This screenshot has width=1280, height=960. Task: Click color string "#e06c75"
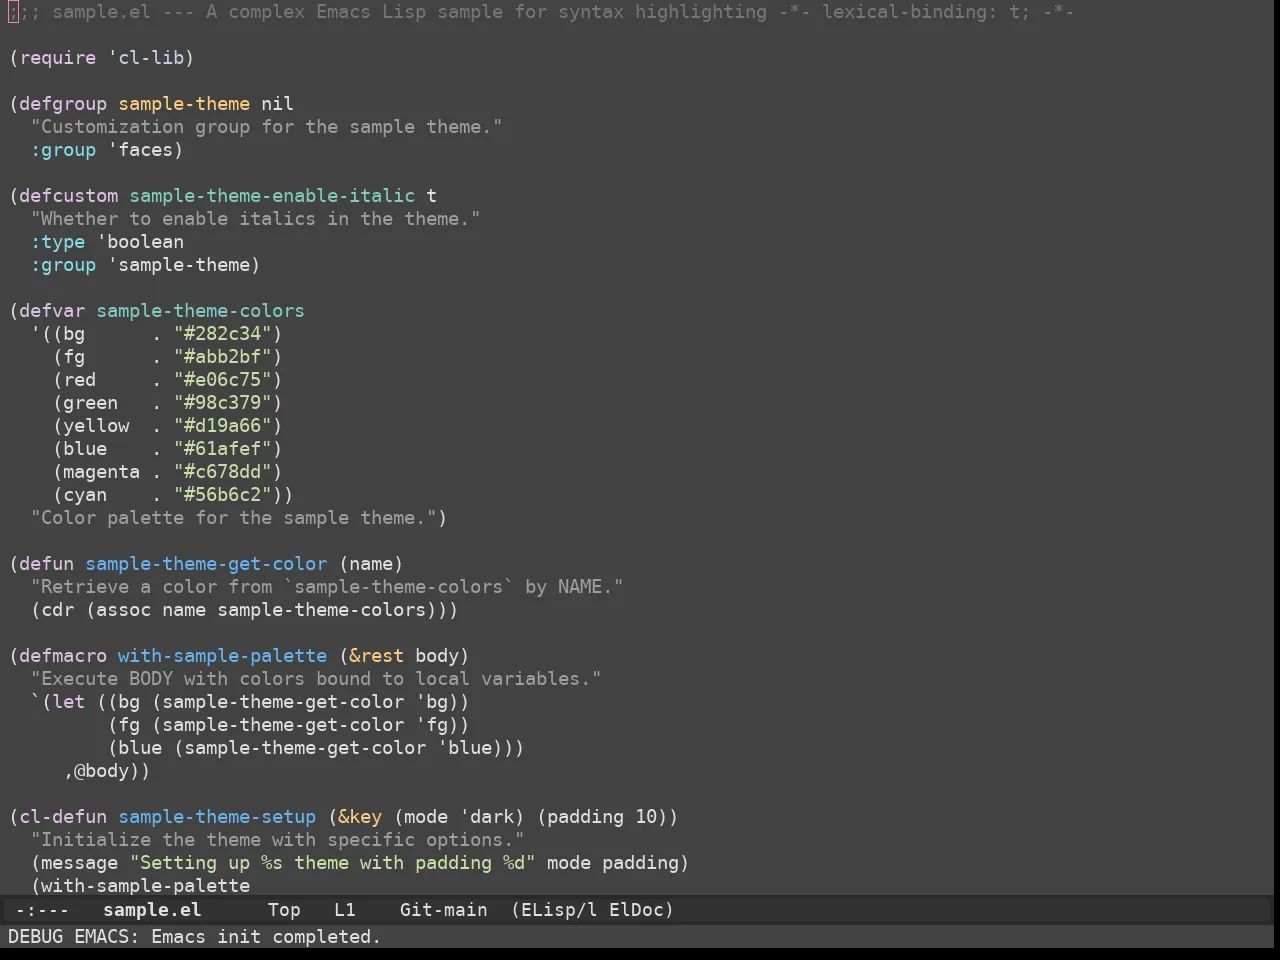pos(223,380)
